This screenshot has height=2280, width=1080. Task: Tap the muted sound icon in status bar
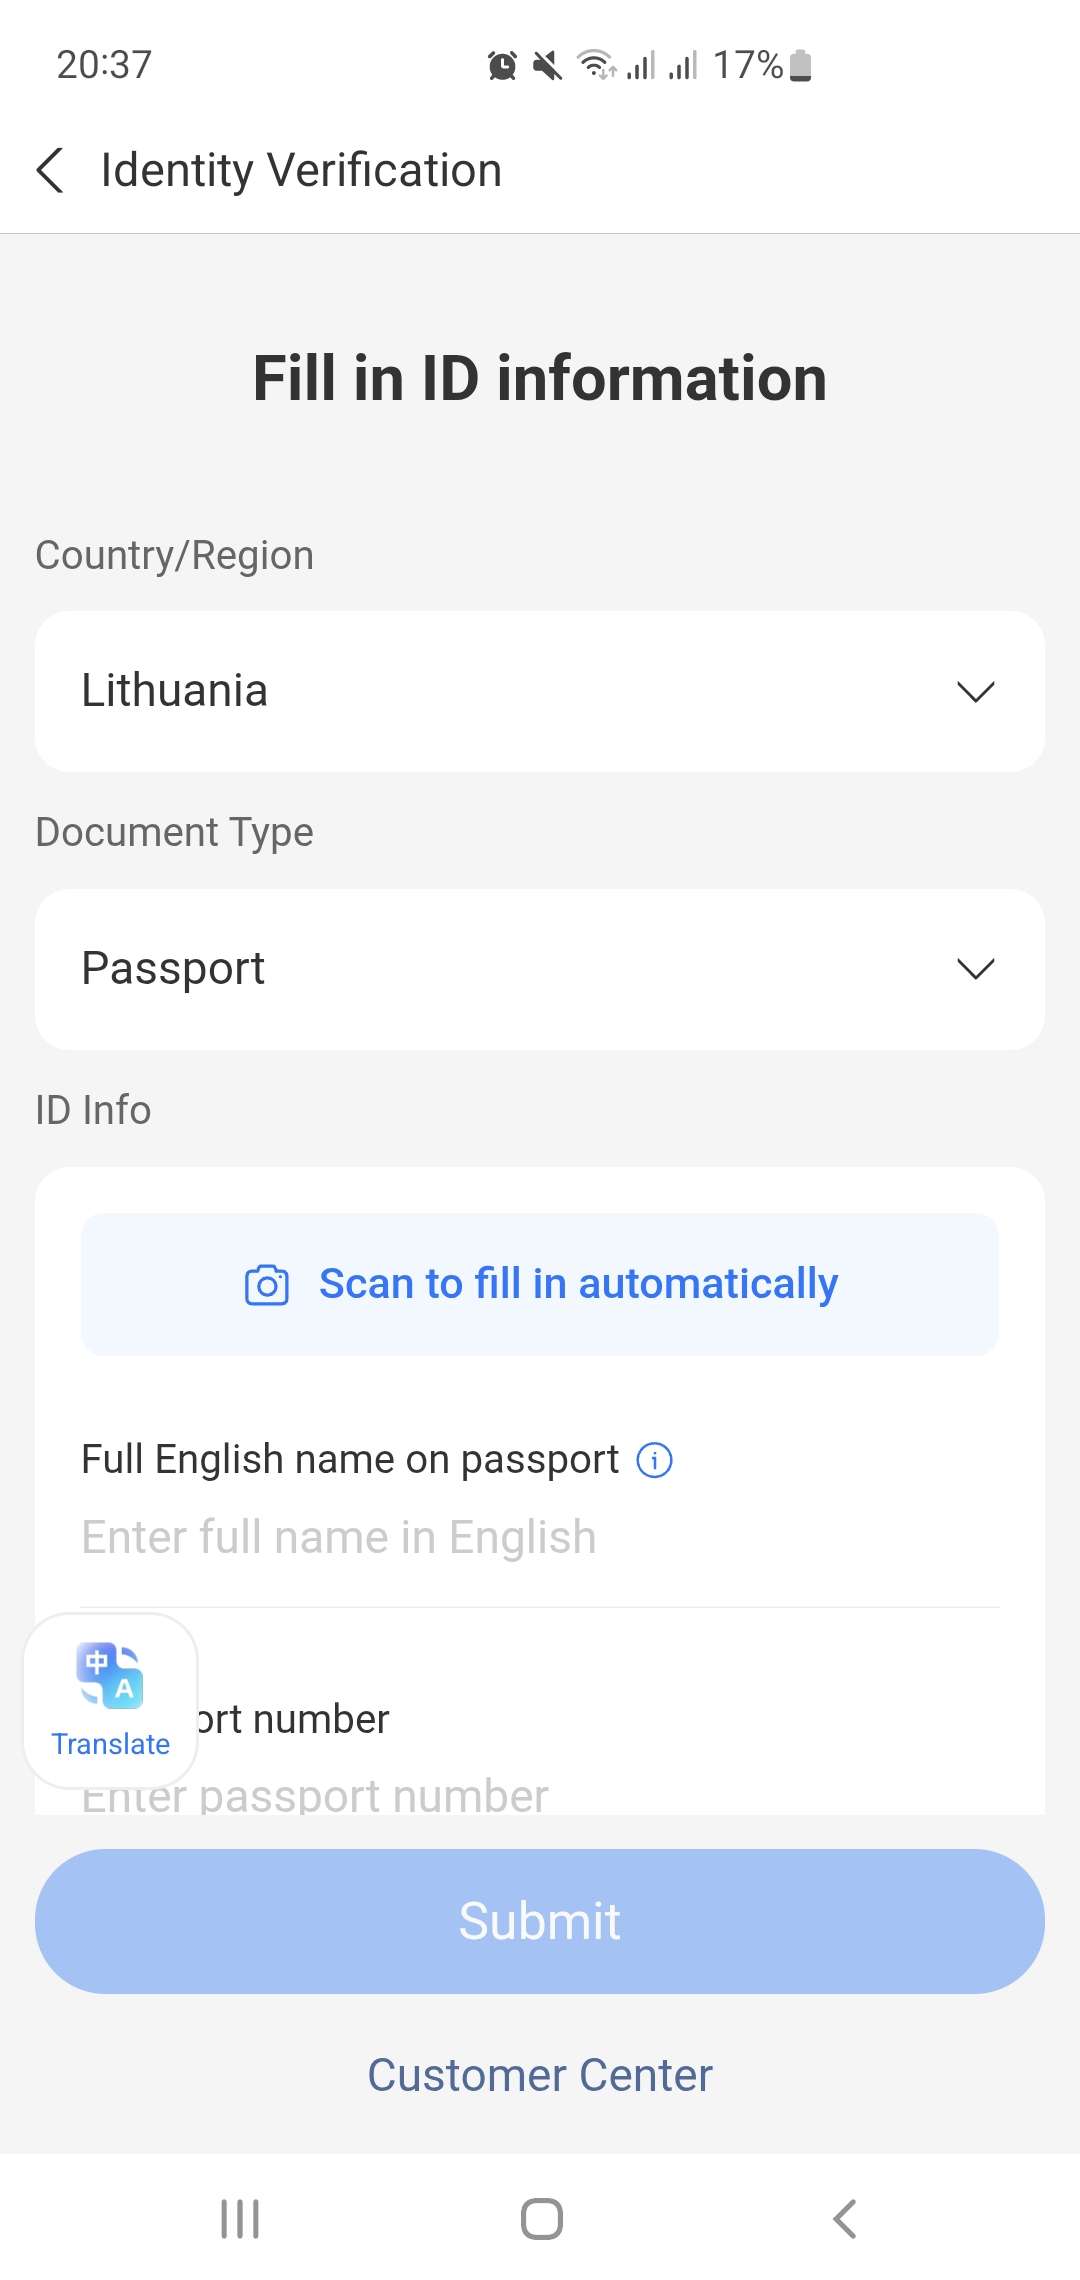[545, 64]
